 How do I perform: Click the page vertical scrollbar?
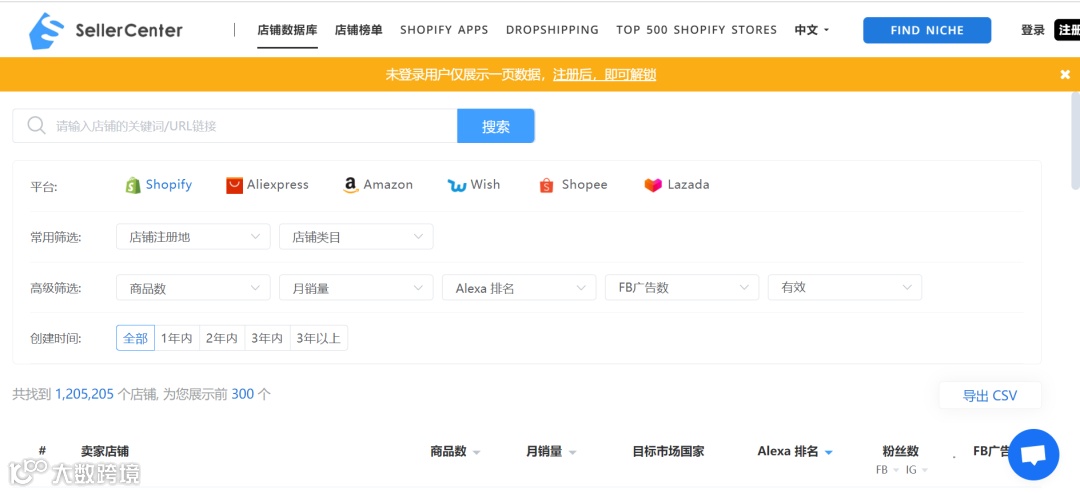tap(1075, 141)
